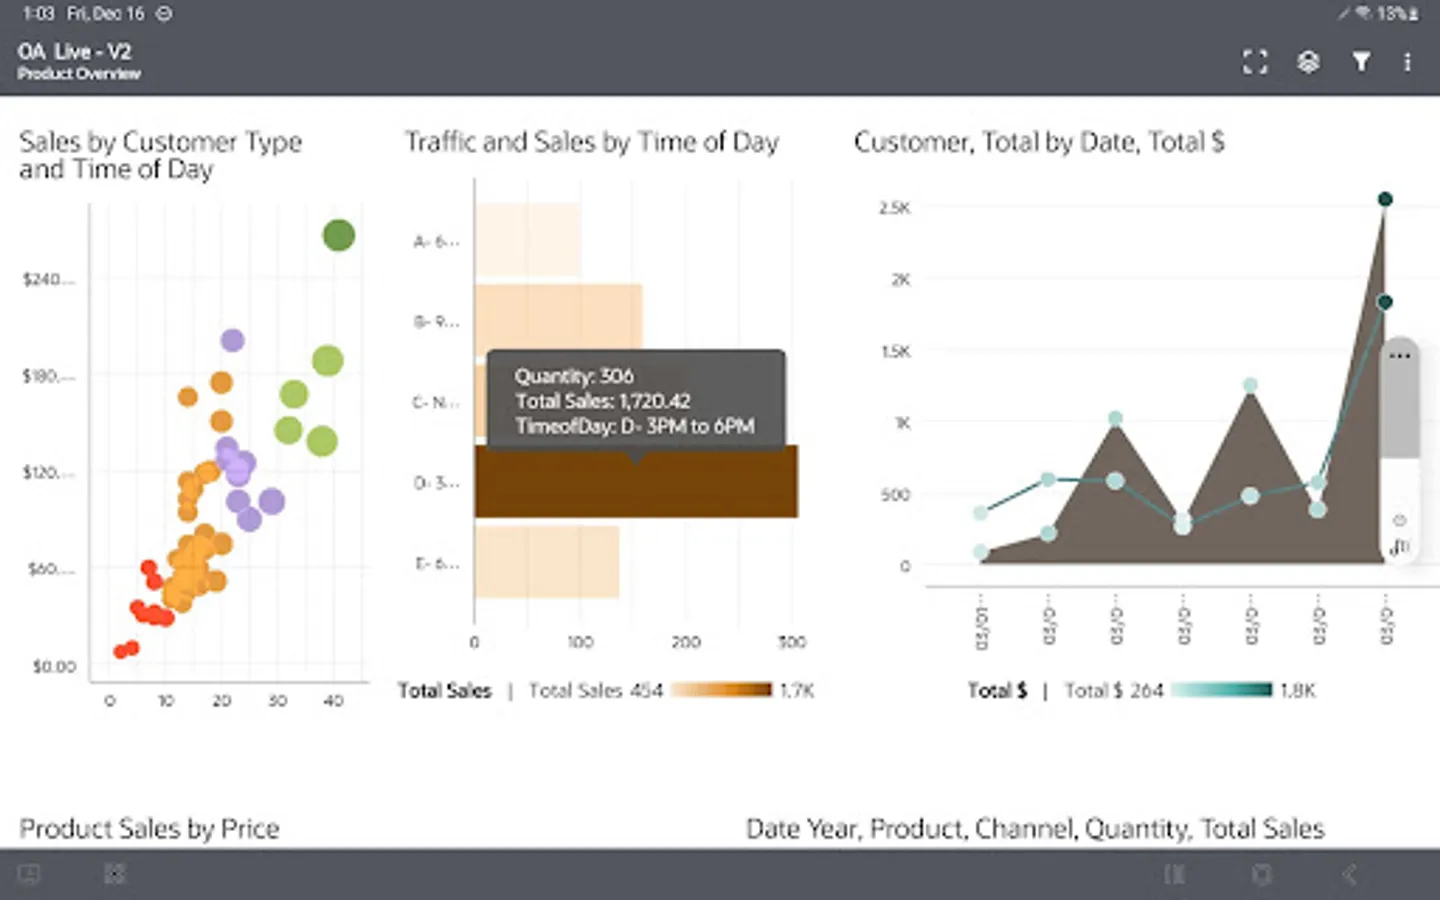1440x900 pixels.
Task: Tap the fullscreen expand icon
Action: coord(1255,62)
